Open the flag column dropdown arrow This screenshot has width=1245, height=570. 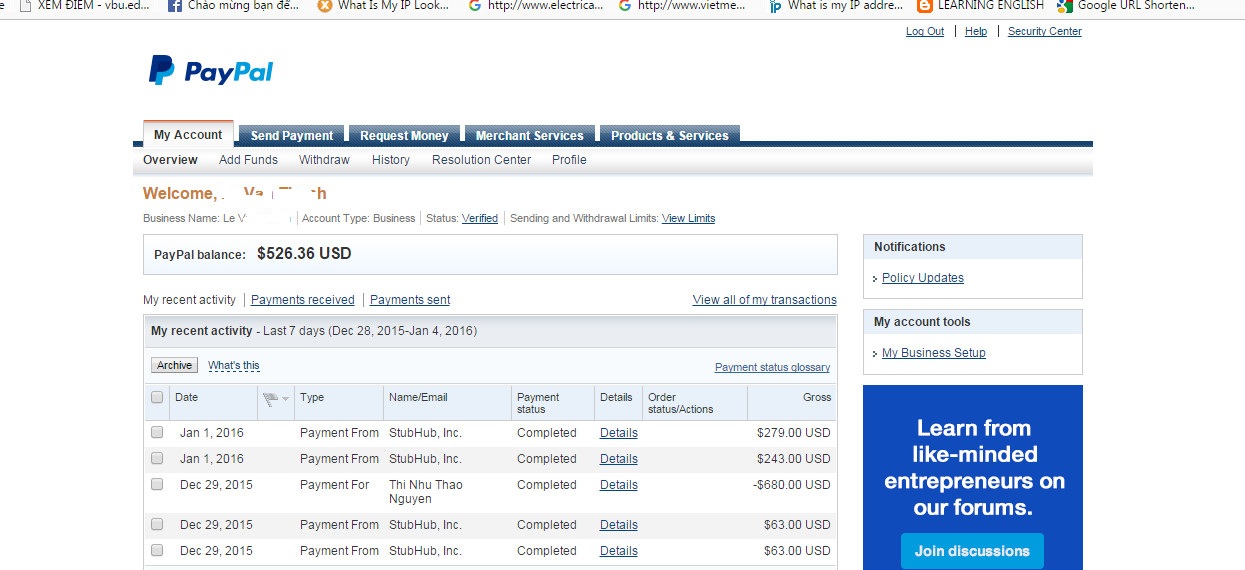(286, 399)
